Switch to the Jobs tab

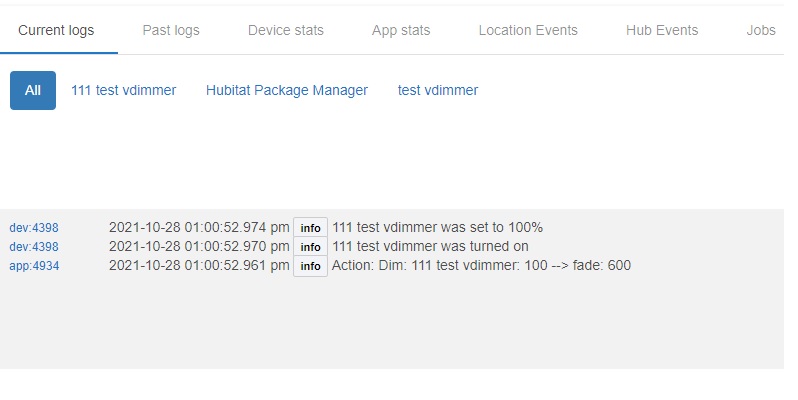[x=761, y=31]
